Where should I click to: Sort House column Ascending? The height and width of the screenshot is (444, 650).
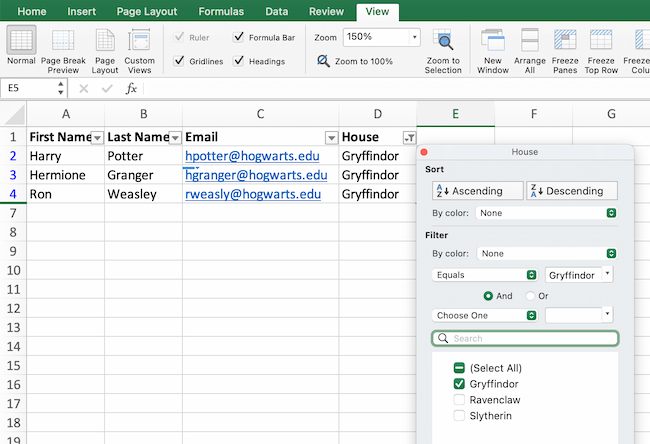(x=477, y=191)
